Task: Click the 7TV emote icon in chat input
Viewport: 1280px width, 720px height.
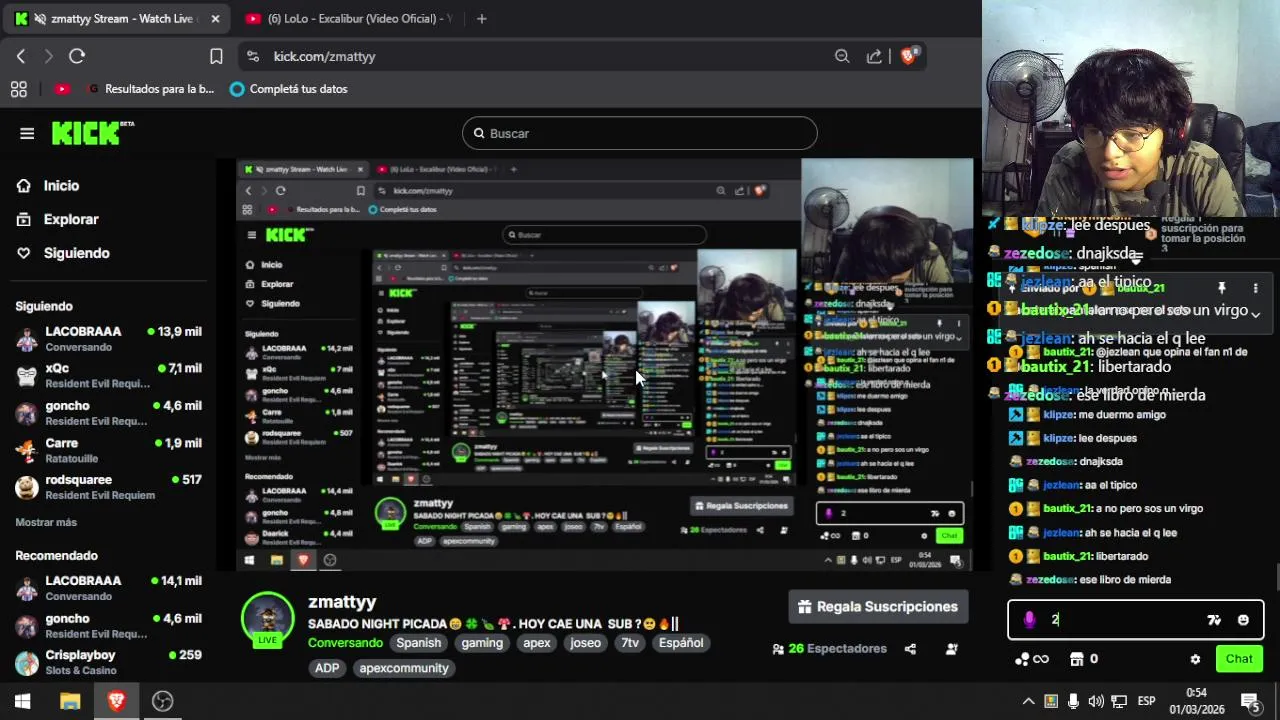Action: (1214, 620)
